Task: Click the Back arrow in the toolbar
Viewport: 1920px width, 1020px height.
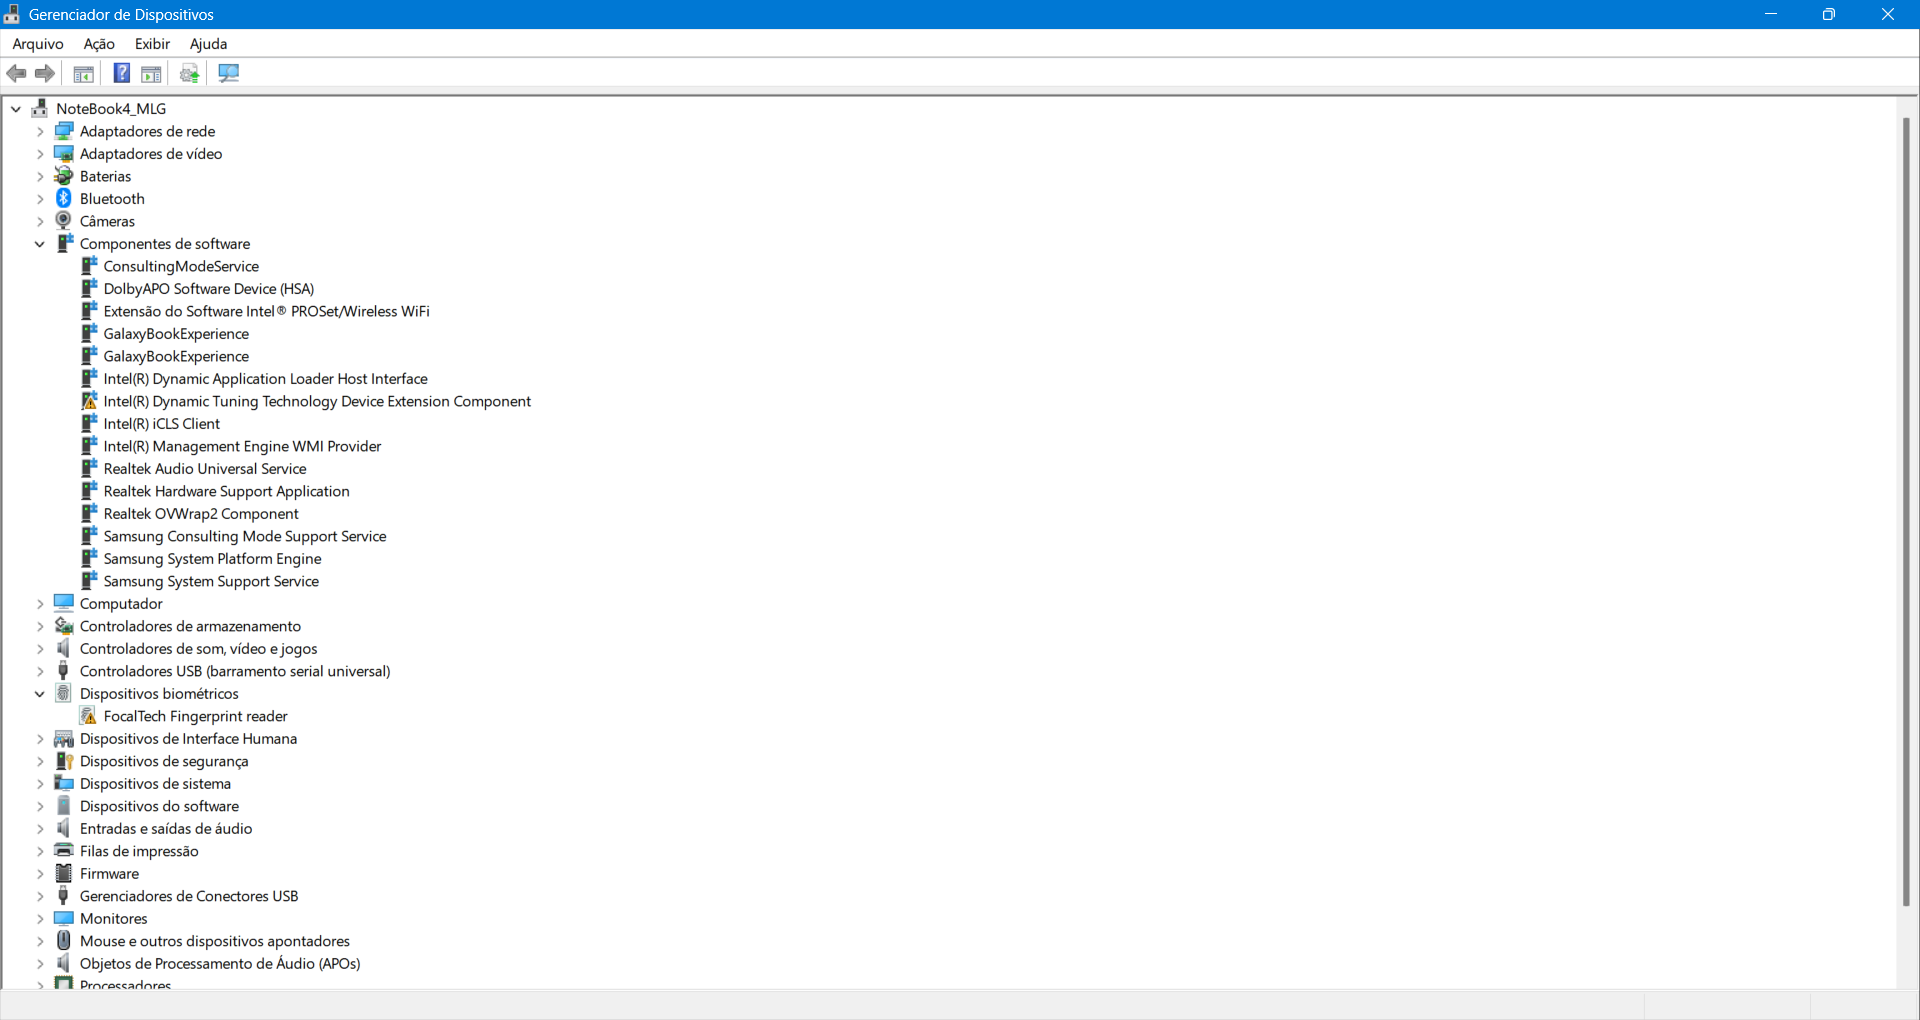Action: point(17,73)
